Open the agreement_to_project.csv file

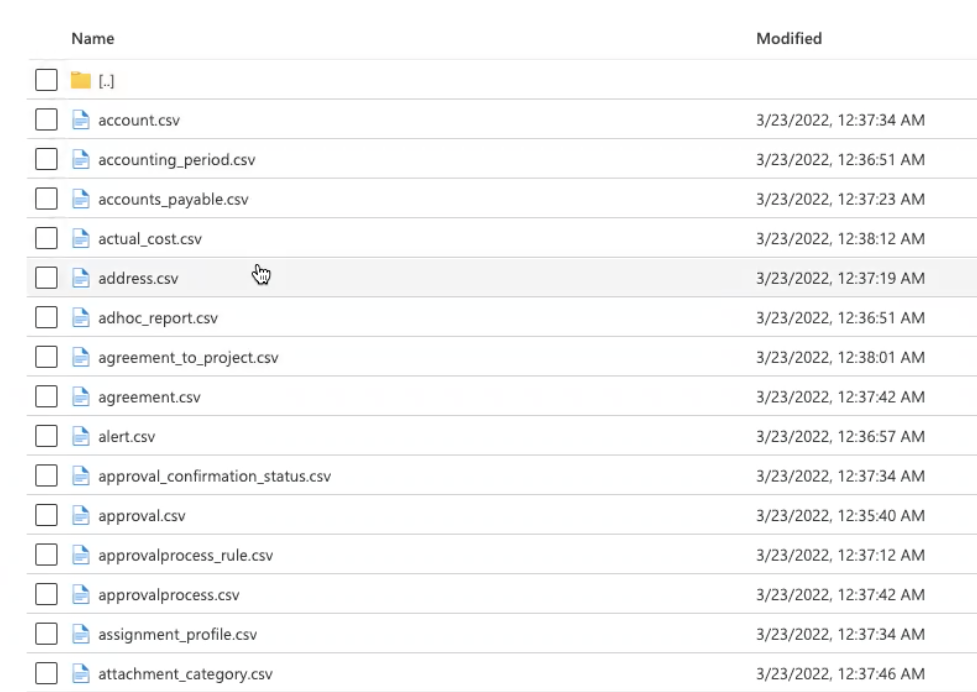coord(188,358)
